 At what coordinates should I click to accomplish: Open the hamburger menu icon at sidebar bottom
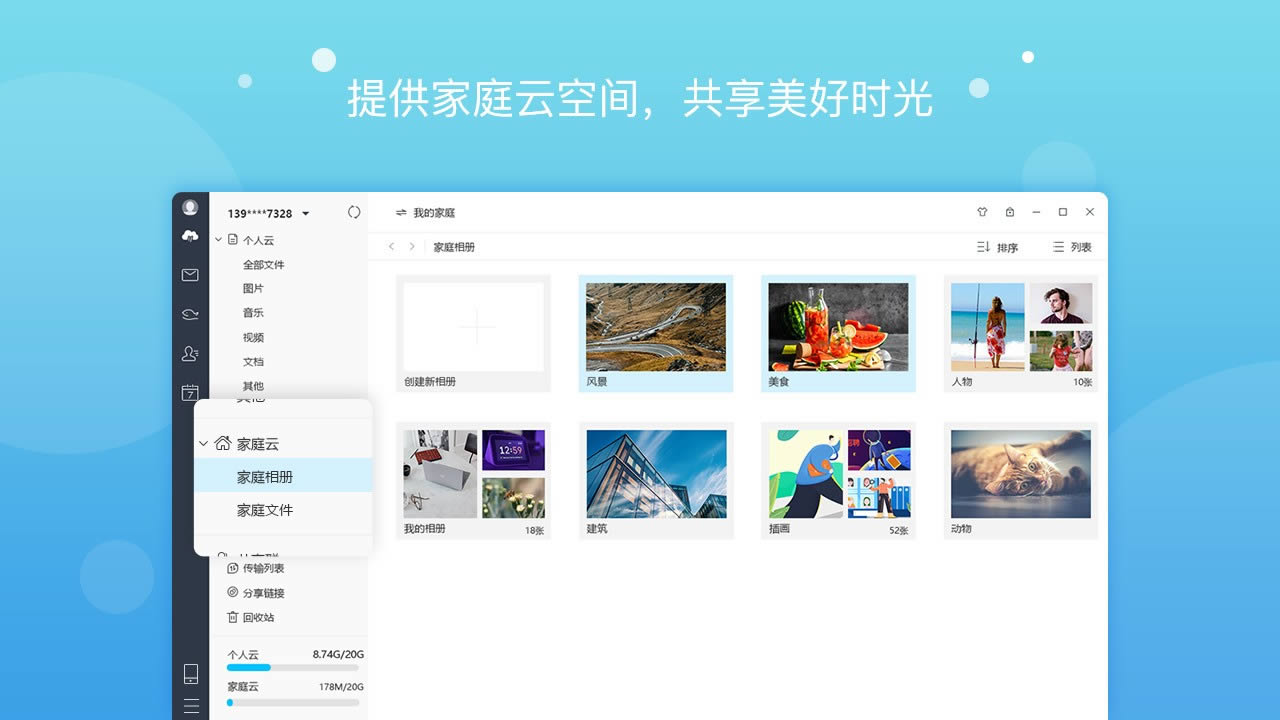[x=190, y=705]
